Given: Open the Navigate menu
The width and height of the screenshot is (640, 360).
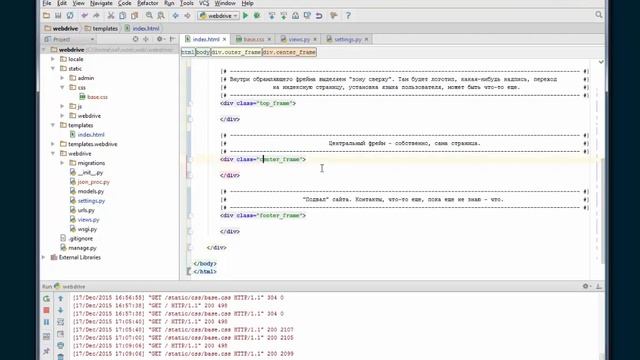Looking at the screenshot, I should click(x=101, y=3).
